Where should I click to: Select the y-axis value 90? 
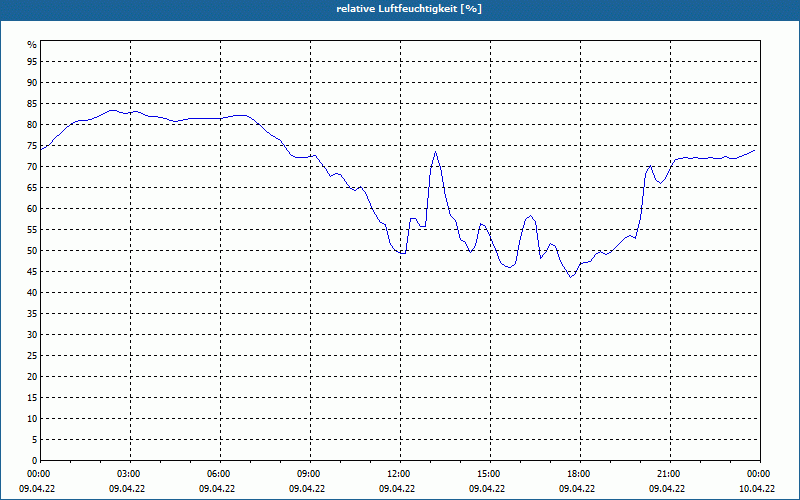(32, 83)
